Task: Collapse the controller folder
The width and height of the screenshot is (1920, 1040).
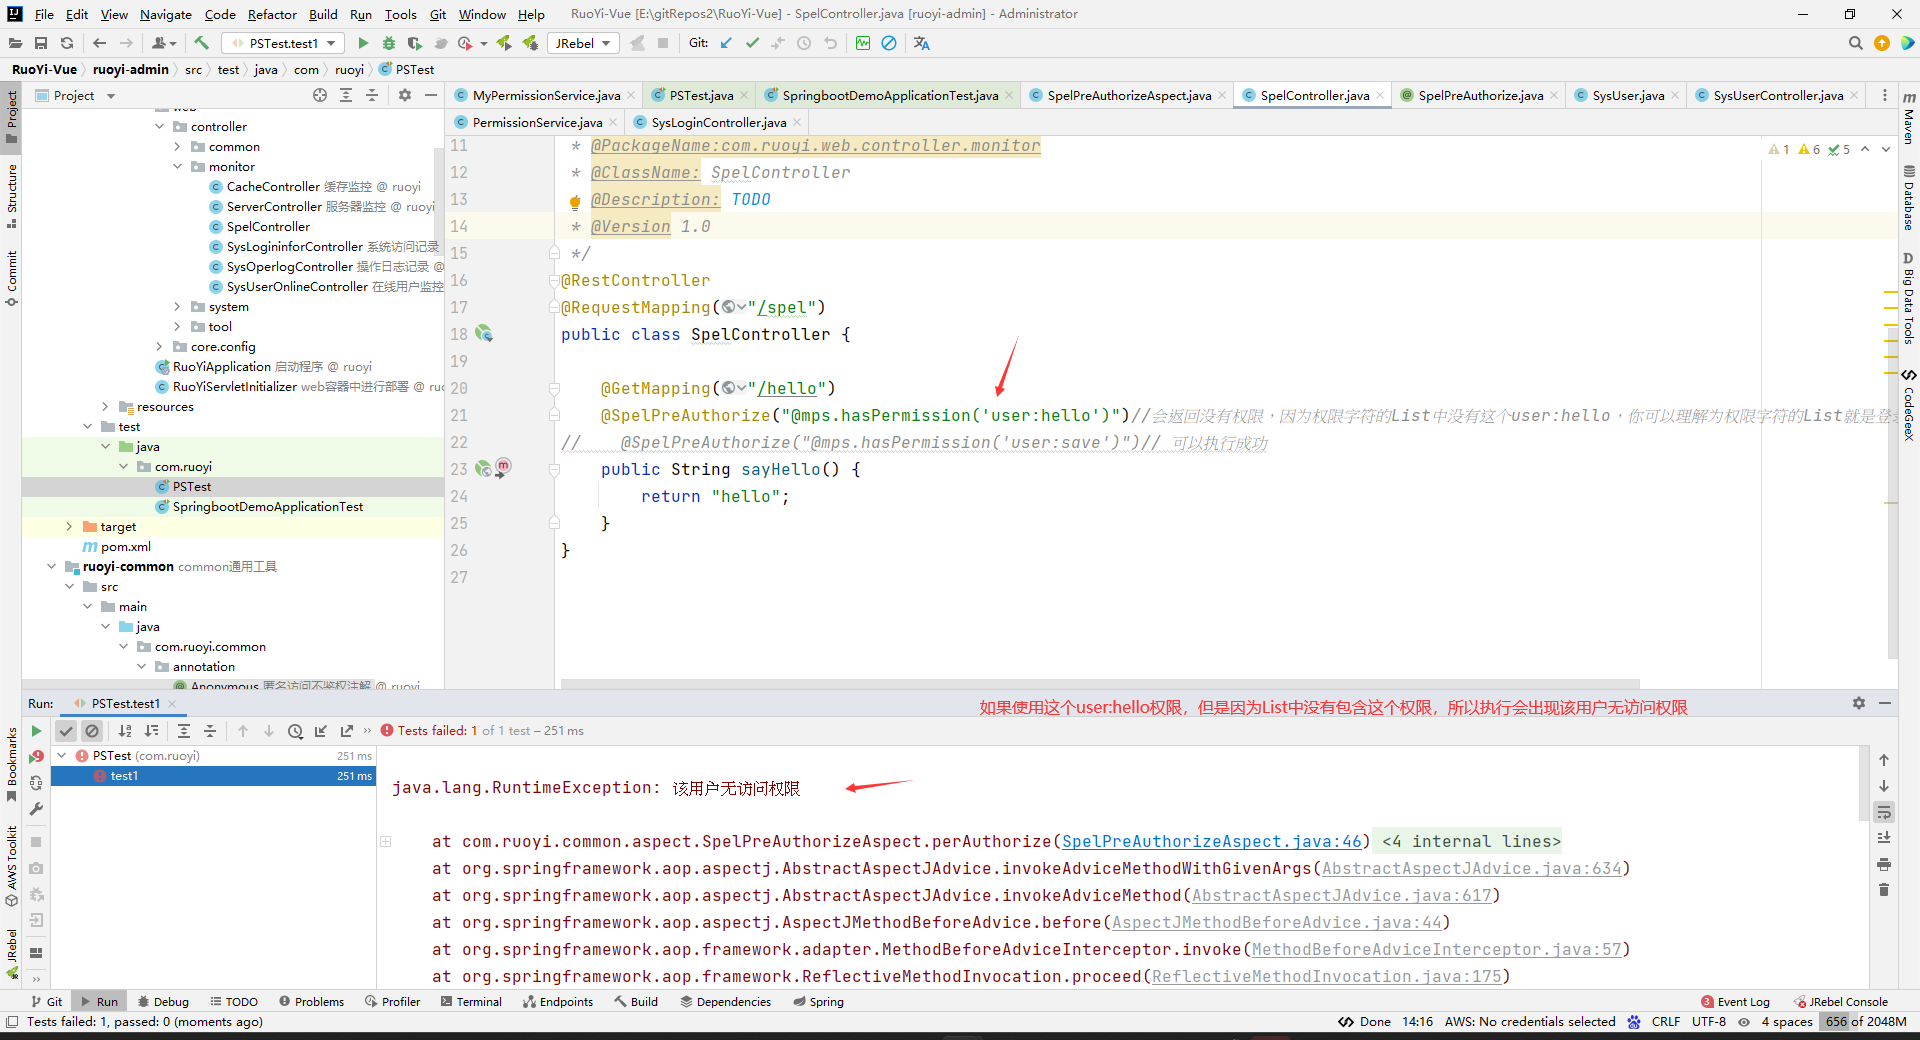Action: point(160,126)
